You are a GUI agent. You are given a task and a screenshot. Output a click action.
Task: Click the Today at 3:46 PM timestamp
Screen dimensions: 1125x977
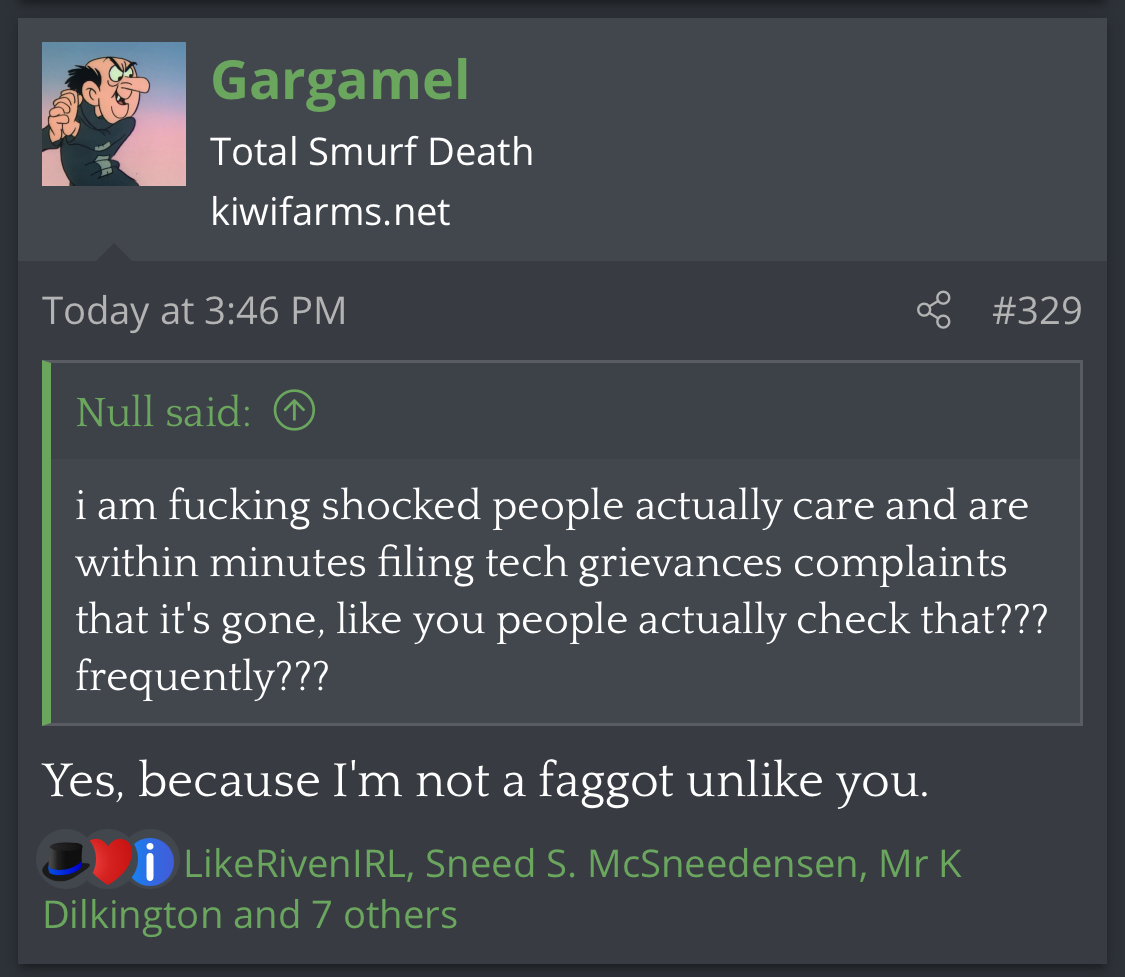coord(194,311)
